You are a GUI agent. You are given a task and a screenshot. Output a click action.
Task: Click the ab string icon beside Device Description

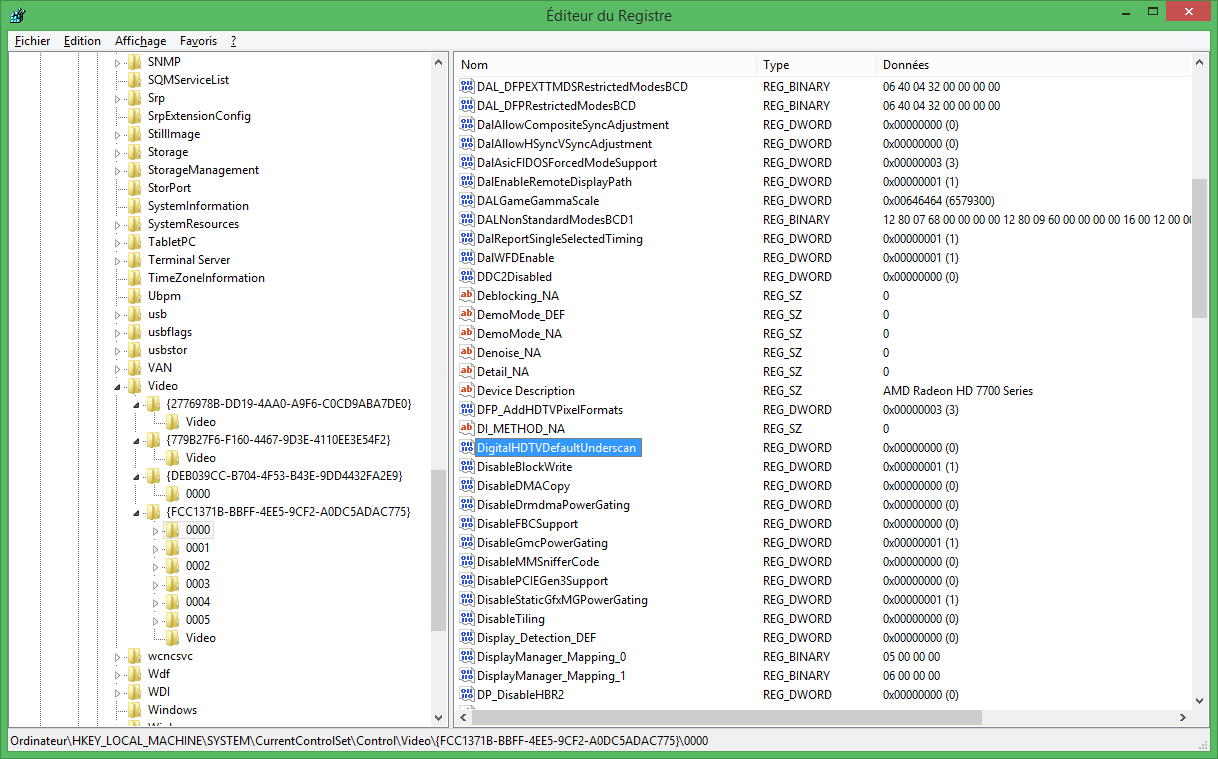[x=465, y=390]
